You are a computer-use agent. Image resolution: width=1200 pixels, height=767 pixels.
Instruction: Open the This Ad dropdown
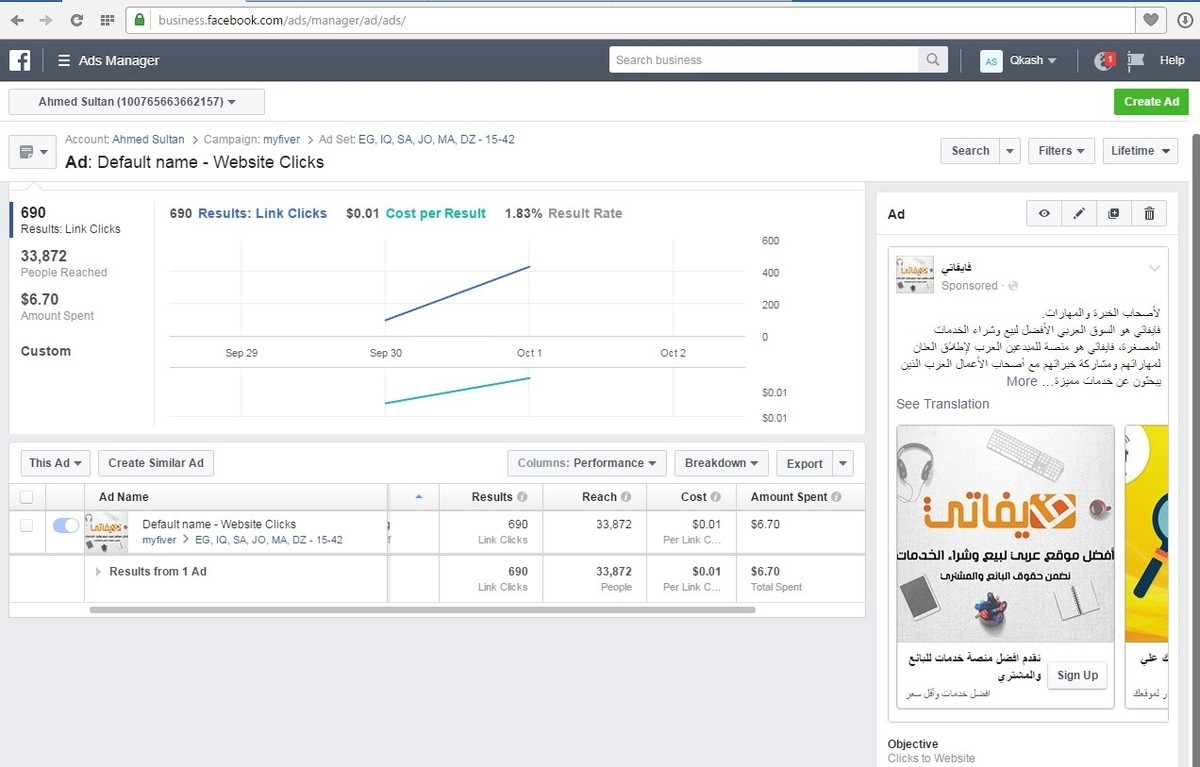(55, 463)
